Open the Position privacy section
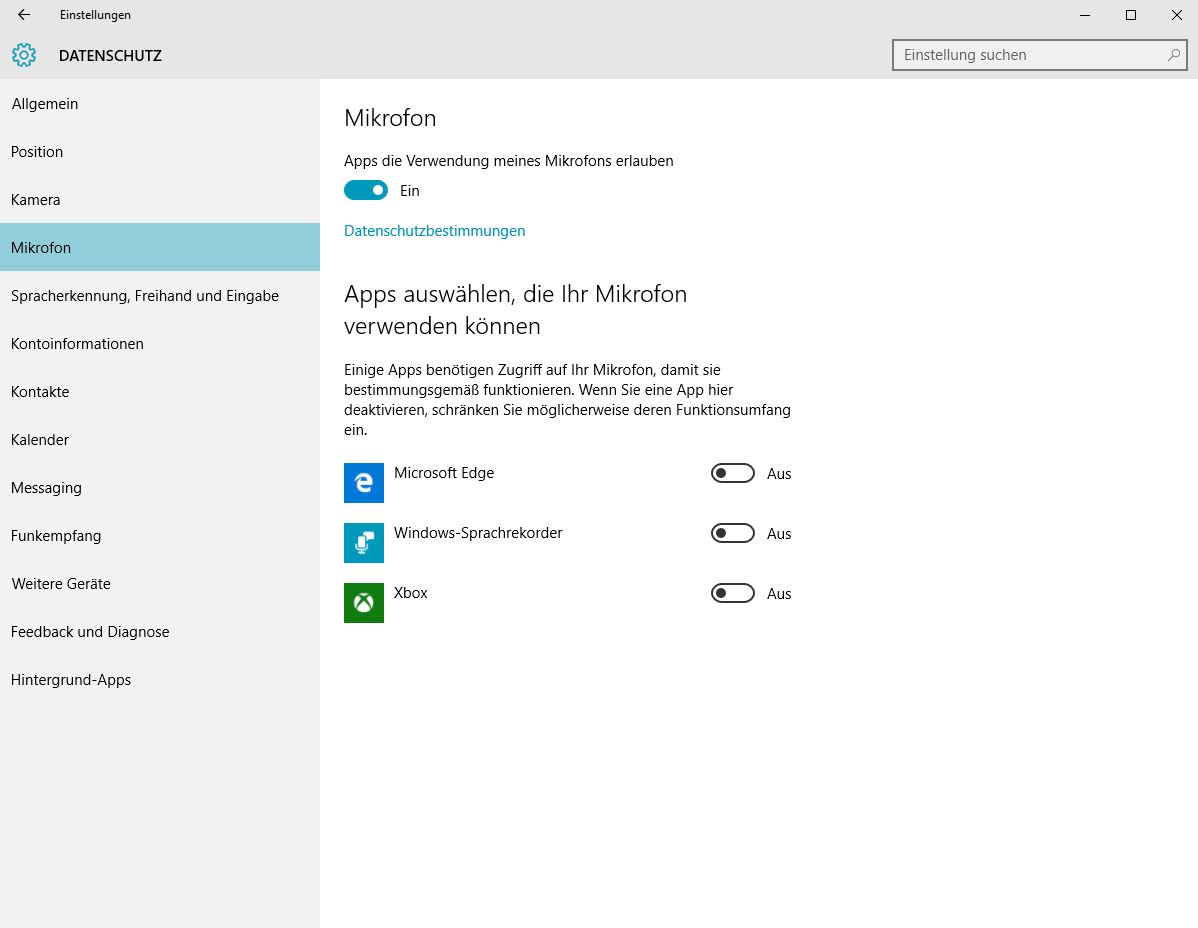Screen dimensions: 1198x928 click(160, 152)
